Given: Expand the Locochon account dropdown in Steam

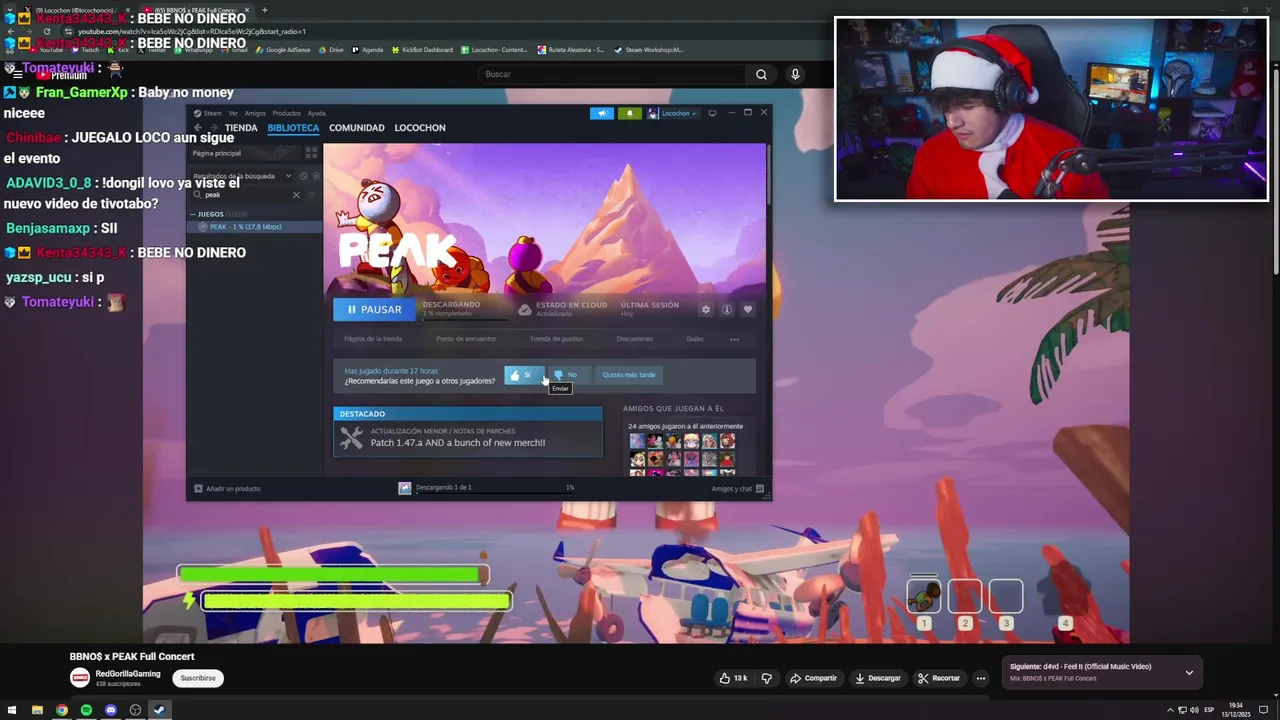Looking at the screenshot, I should [x=673, y=113].
